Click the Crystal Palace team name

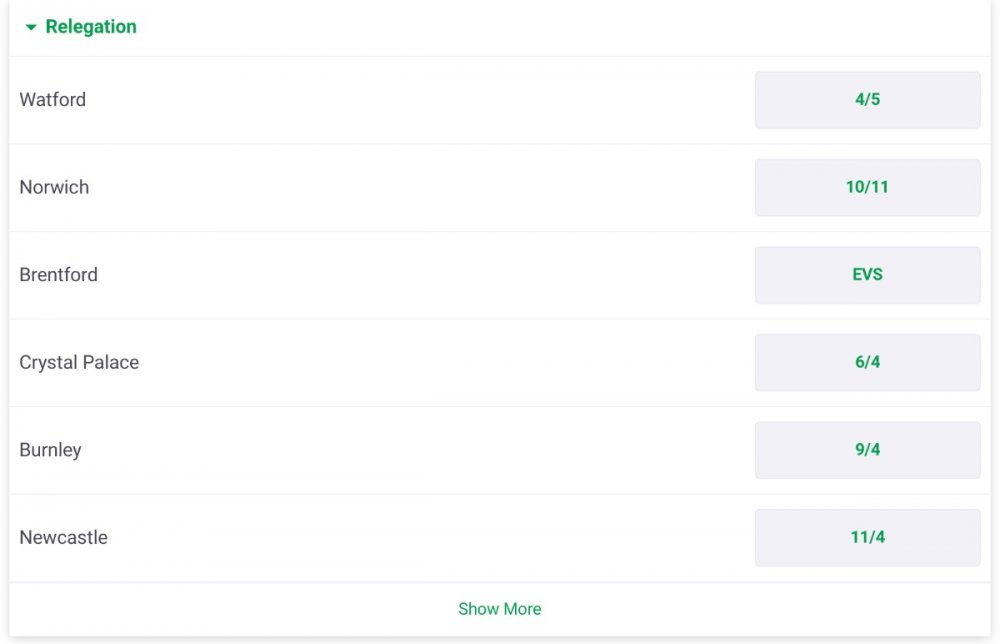pos(79,362)
